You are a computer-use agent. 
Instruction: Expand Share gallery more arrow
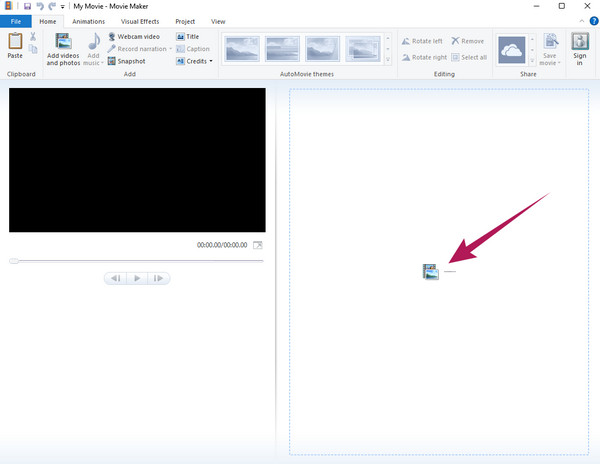tap(532, 60)
